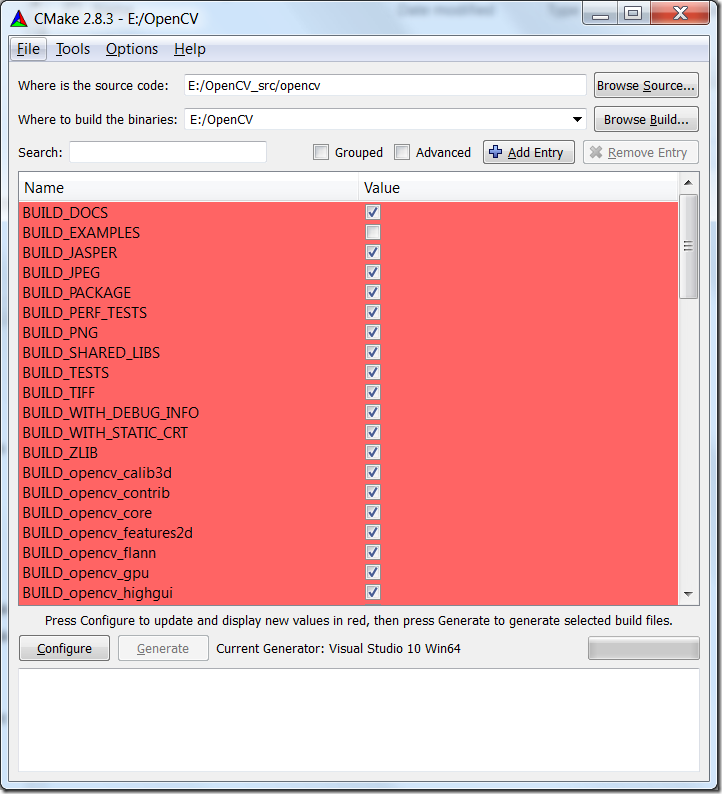Viewport: 722px width, 794px height.
Task: Check the BUILD_EXAMPLES checkbox
Action: 373,232
